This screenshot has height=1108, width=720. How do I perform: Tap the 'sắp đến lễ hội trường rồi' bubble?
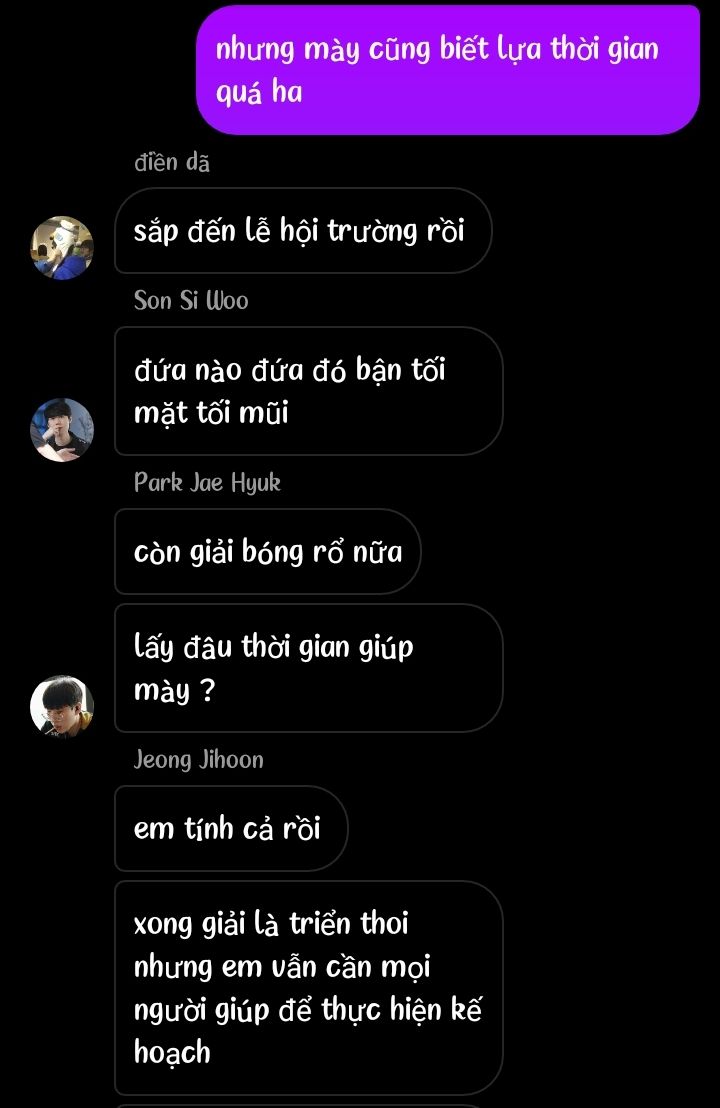pyautogui.click(x=303, y=230)
